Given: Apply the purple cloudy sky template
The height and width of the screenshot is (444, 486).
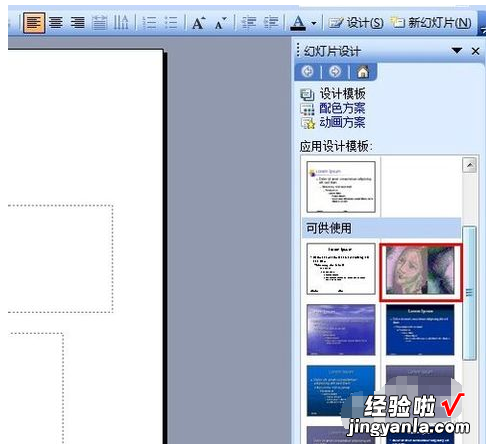Looking at the screenshot, I should tap(341, 329).
